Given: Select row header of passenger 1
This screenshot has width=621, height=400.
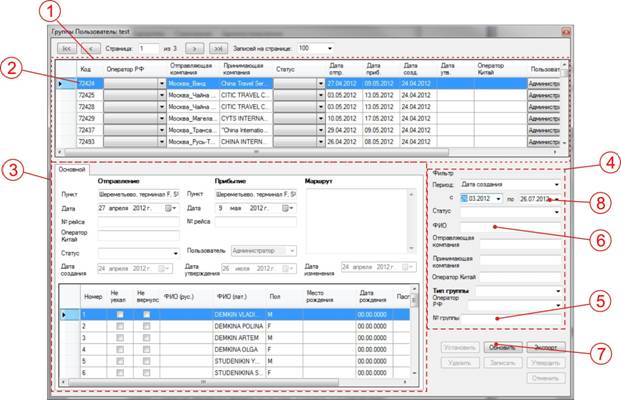Looking at the screenshot, I should [65, 314].
